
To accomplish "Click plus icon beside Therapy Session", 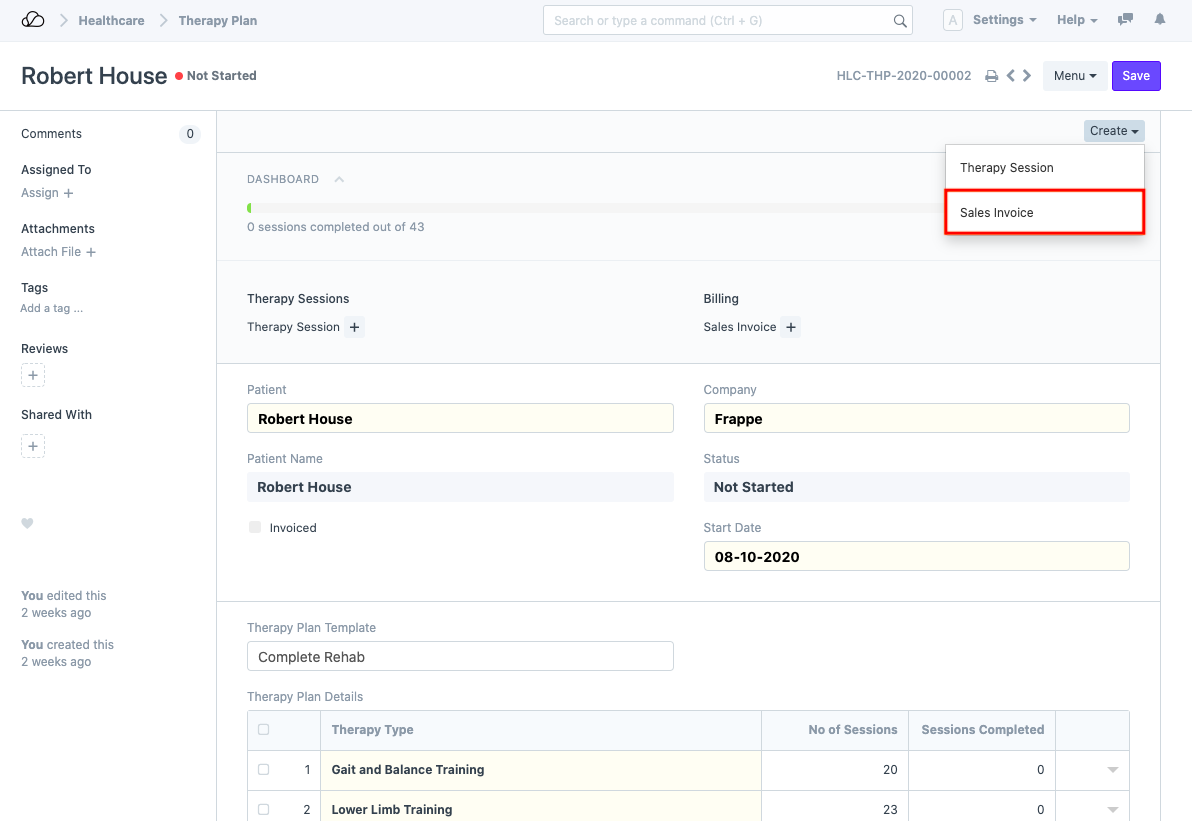I will (354, 327).
